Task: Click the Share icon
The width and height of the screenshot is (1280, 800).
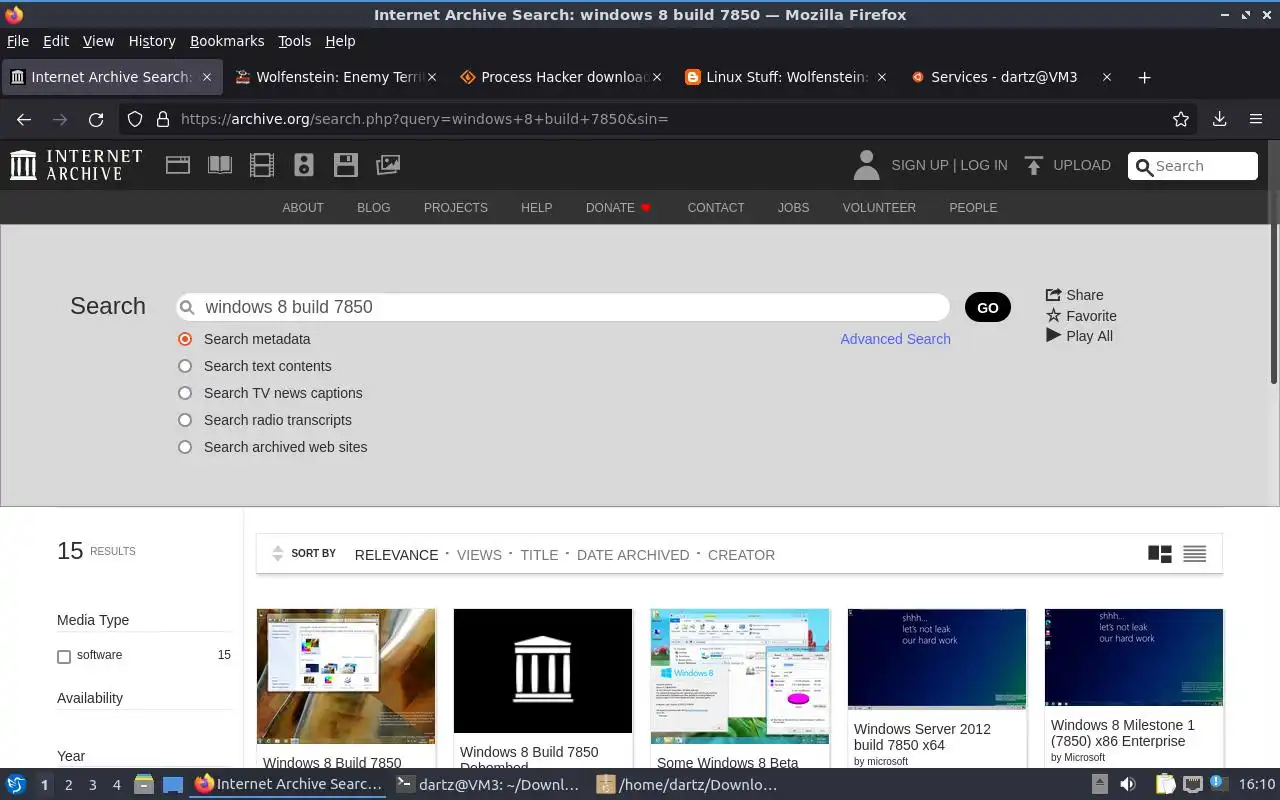Action: point(1053,294)
